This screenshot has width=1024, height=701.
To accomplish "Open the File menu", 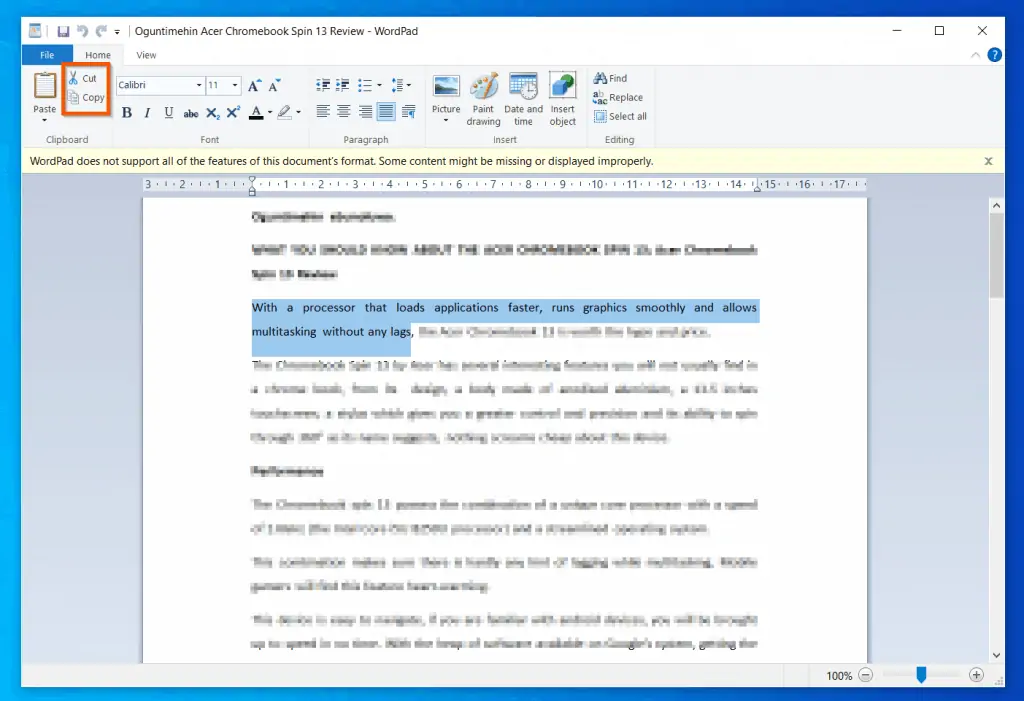I will pos(46,55).
